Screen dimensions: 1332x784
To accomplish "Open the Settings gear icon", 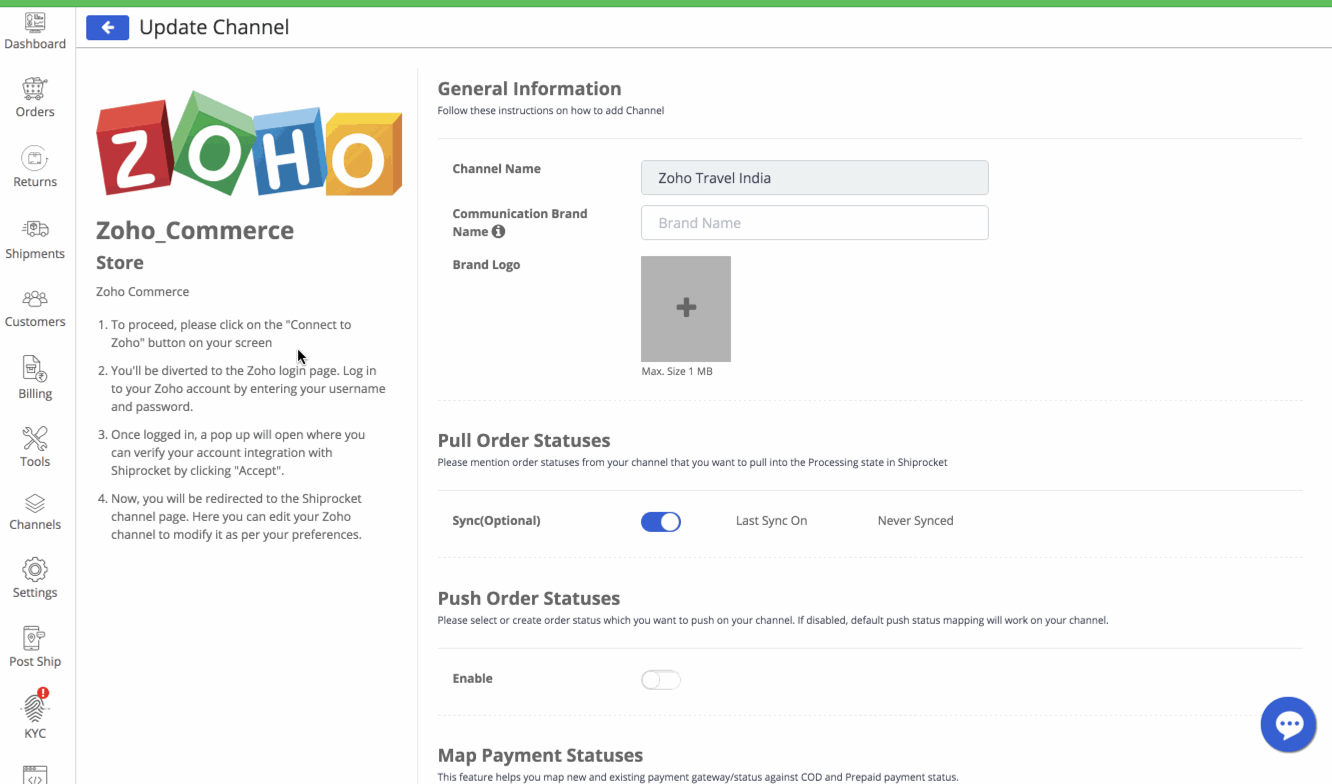I will 35,570.
